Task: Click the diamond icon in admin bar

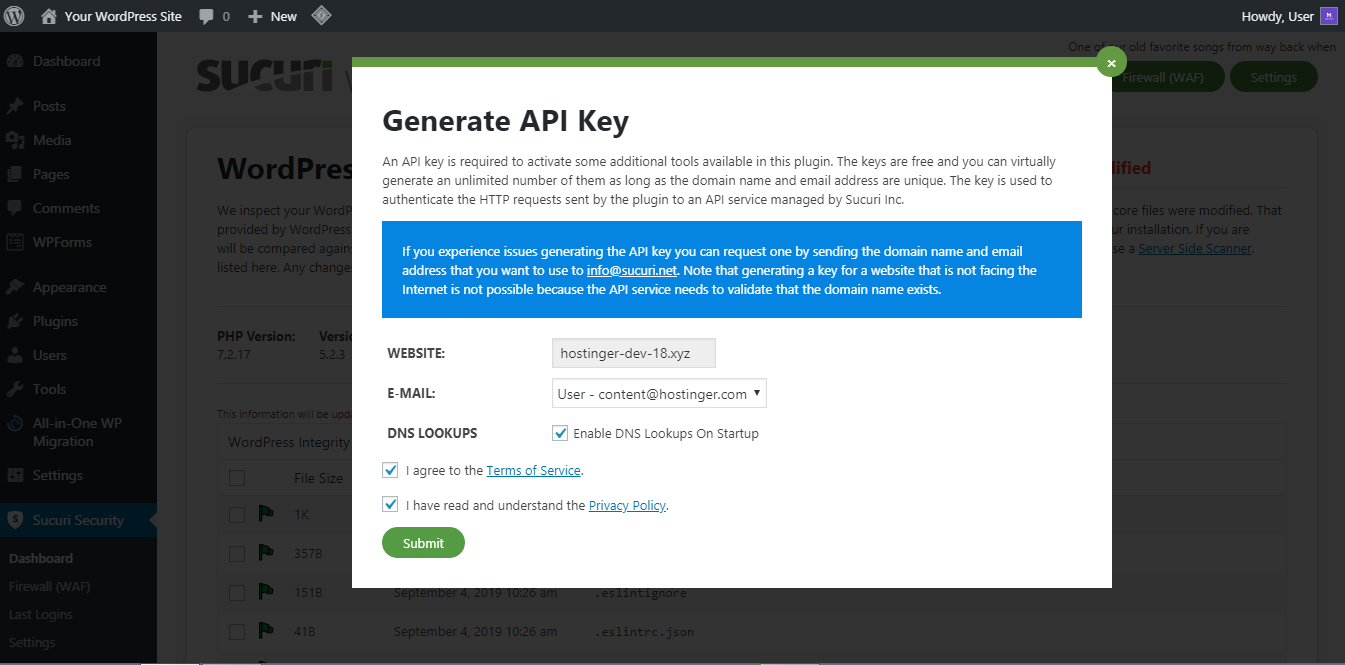Action: coord(321,16)
